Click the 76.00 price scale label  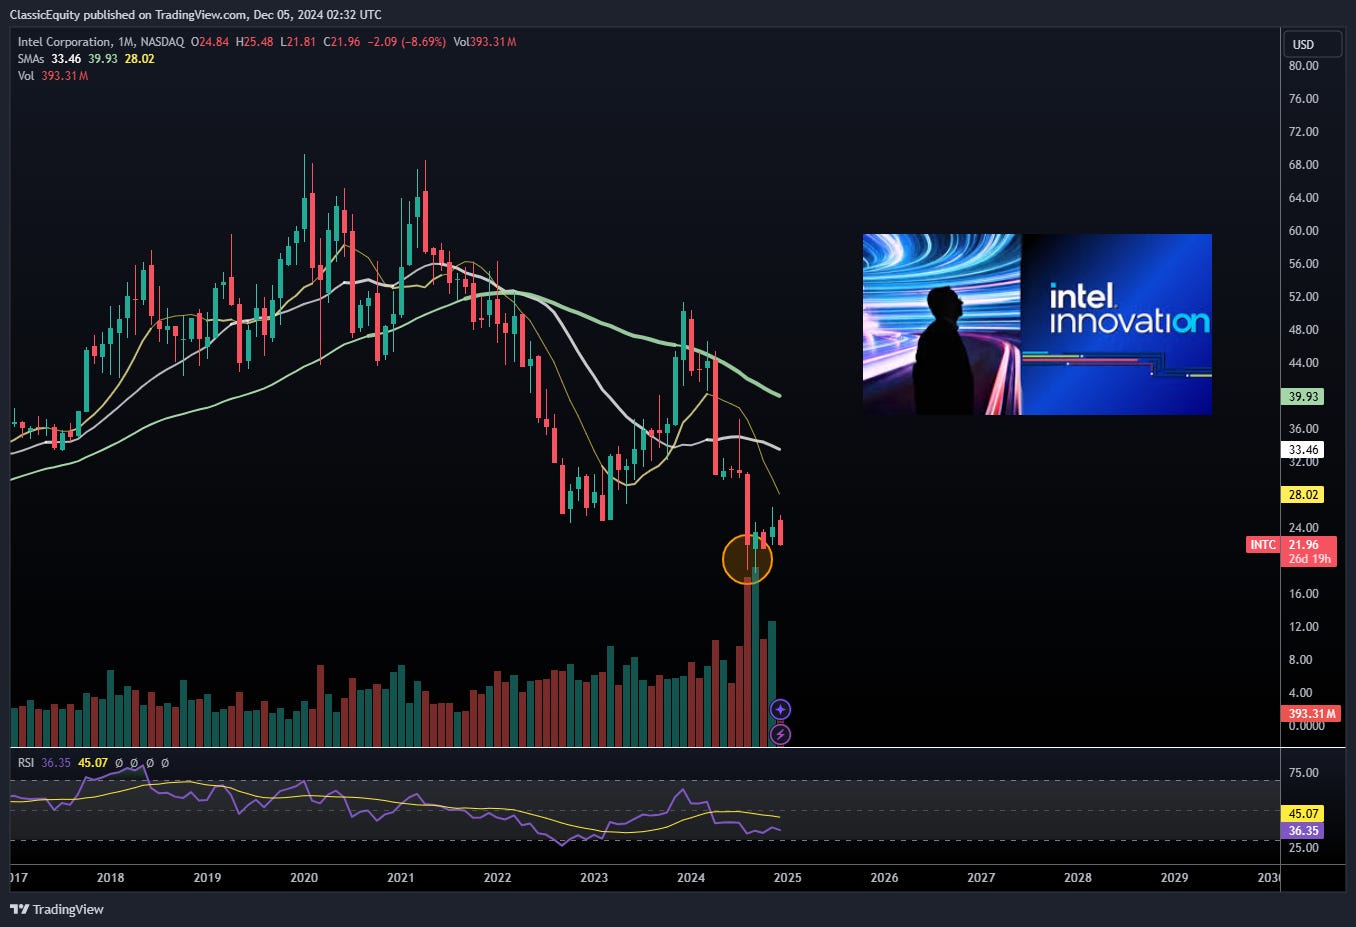pyautogui.click(x=1303, y=99)
